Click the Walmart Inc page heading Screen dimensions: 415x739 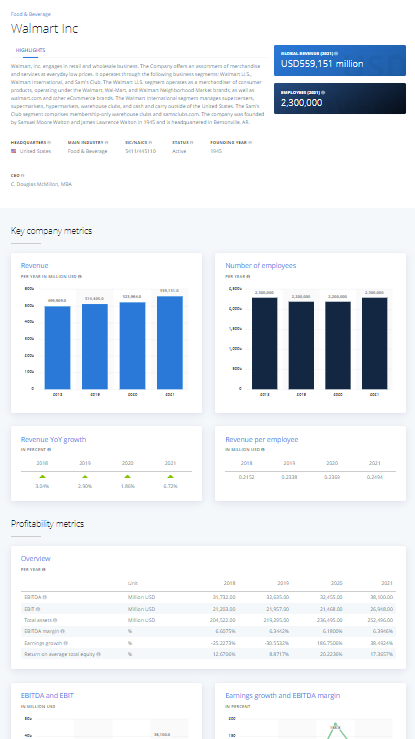click(x=44, y=28)
